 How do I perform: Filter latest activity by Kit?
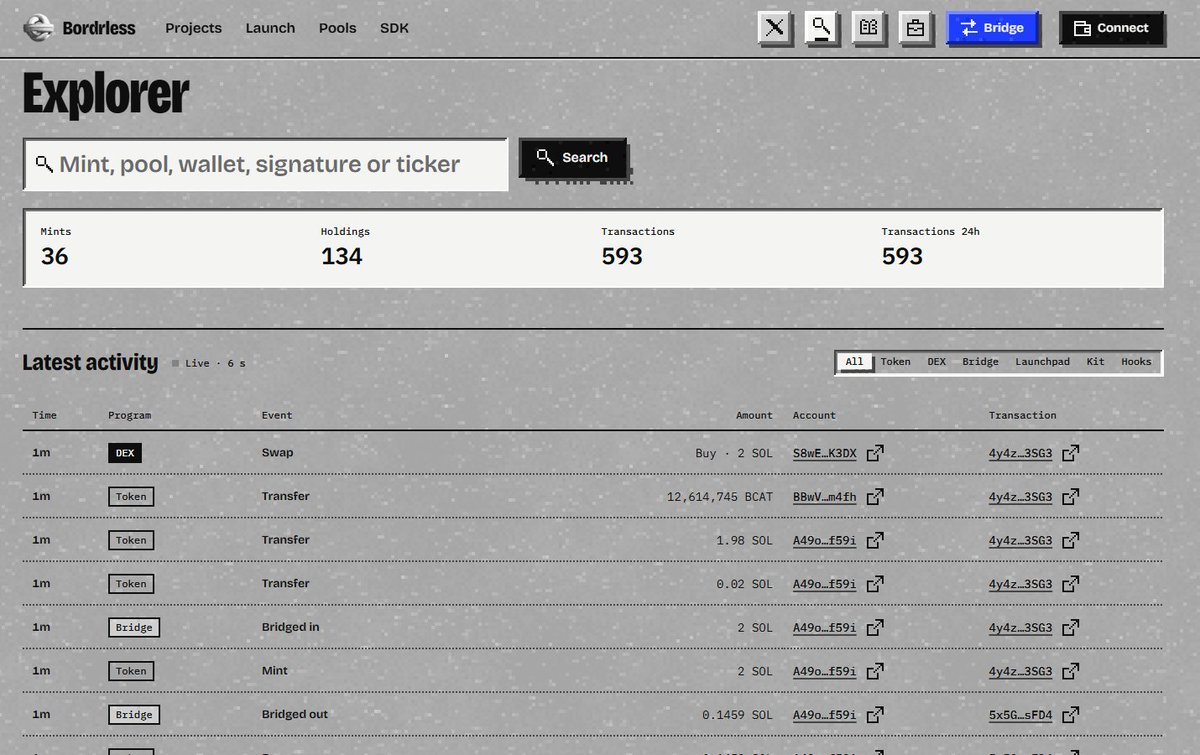(x=1095, y=362)
